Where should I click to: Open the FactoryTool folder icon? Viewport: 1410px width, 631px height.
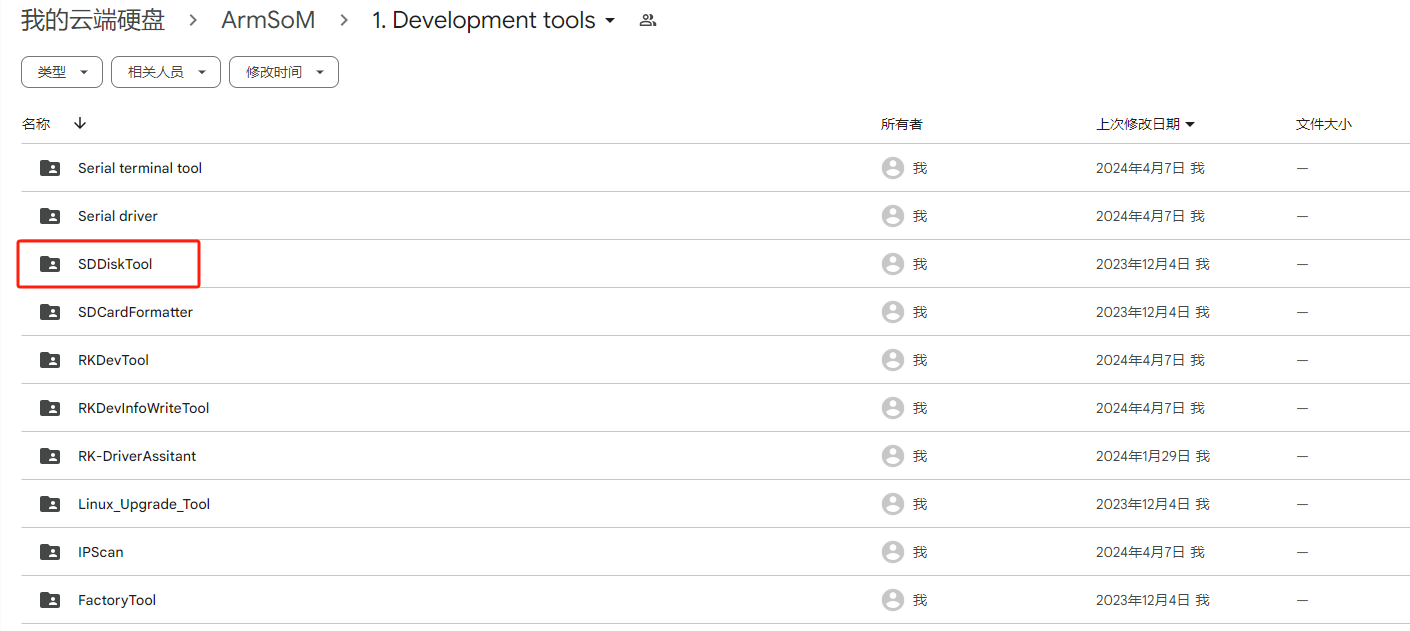pyautogui.click(x=49, y=599)
